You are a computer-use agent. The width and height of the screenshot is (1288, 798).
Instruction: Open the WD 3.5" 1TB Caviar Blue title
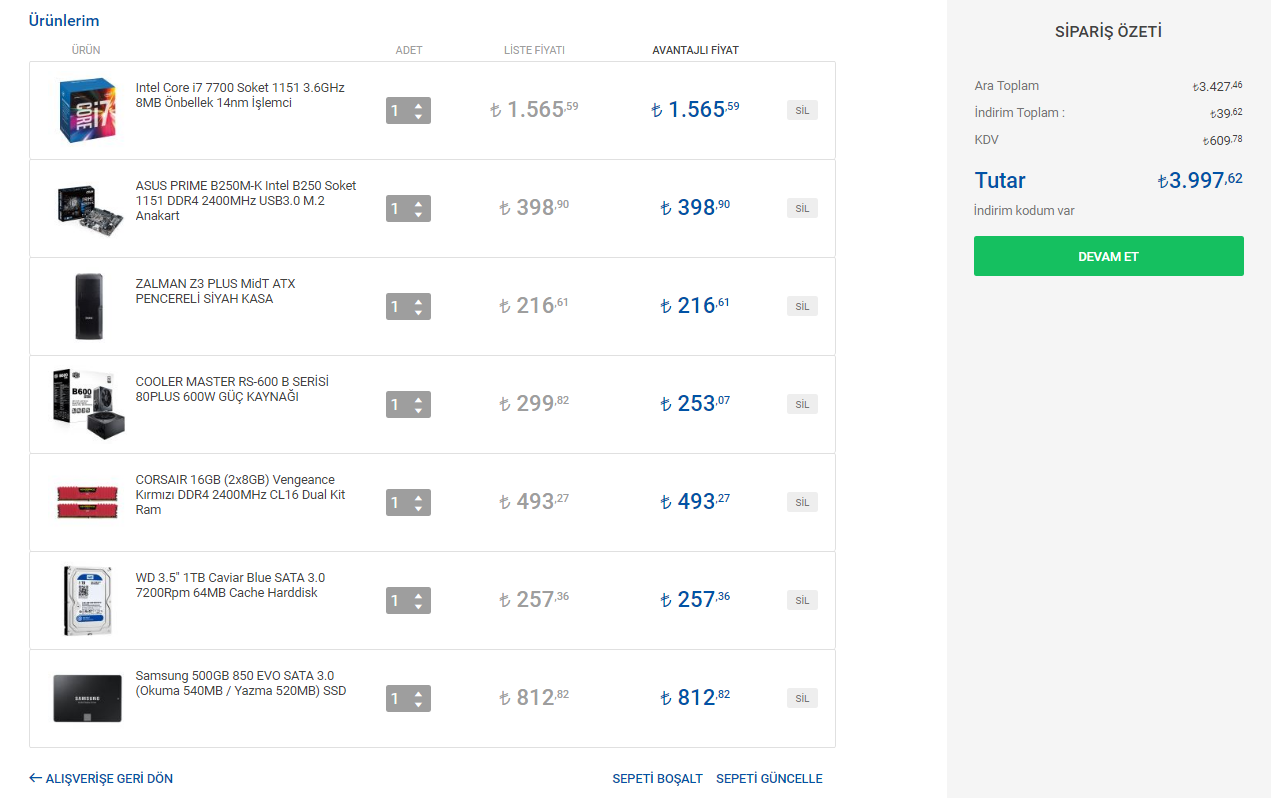click(230, 585)
